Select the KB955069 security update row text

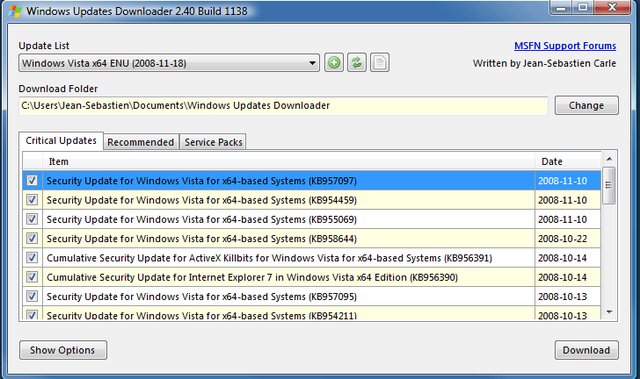tap(202, 219)
